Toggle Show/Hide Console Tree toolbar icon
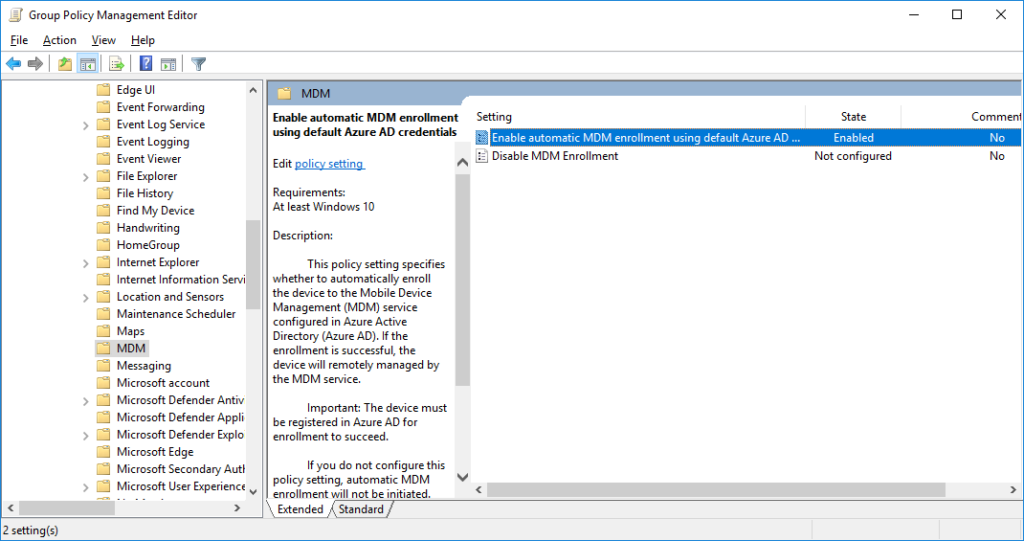Screen dimensions: 1024x541 (x=88, y=63)
